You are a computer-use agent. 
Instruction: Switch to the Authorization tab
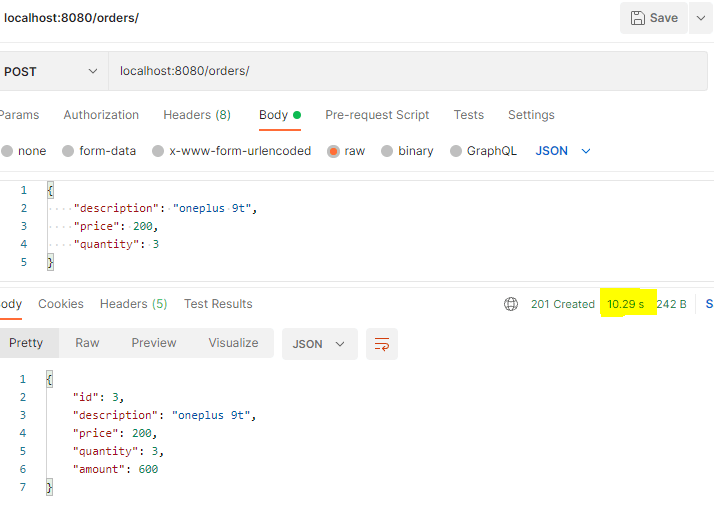(101, 115)
